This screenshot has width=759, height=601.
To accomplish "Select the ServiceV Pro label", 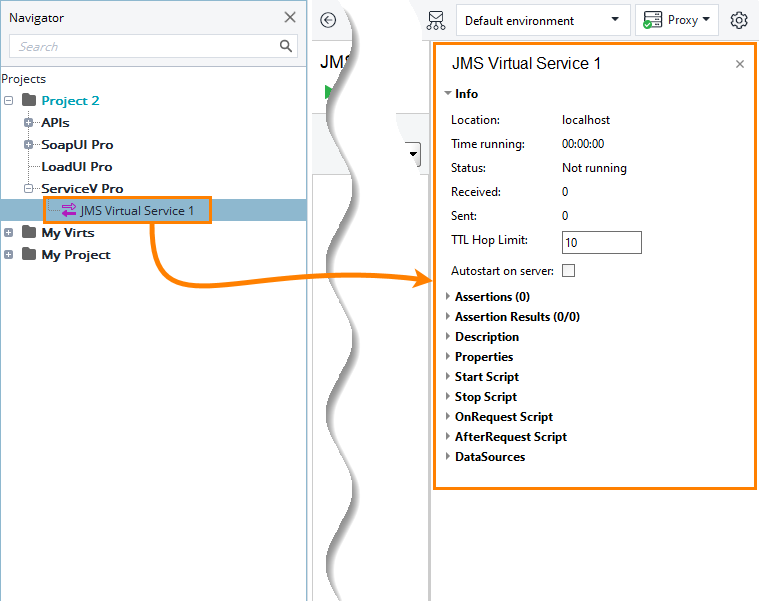I will 82,188.
